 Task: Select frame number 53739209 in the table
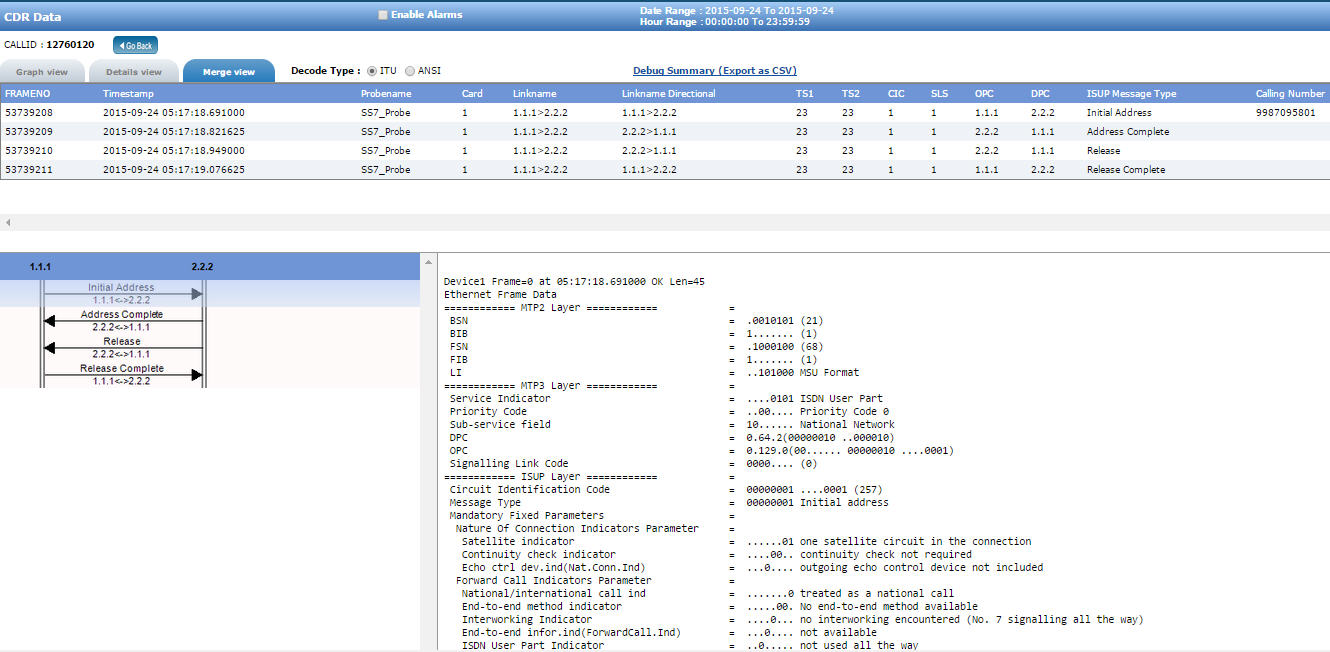tap(29, 132)
